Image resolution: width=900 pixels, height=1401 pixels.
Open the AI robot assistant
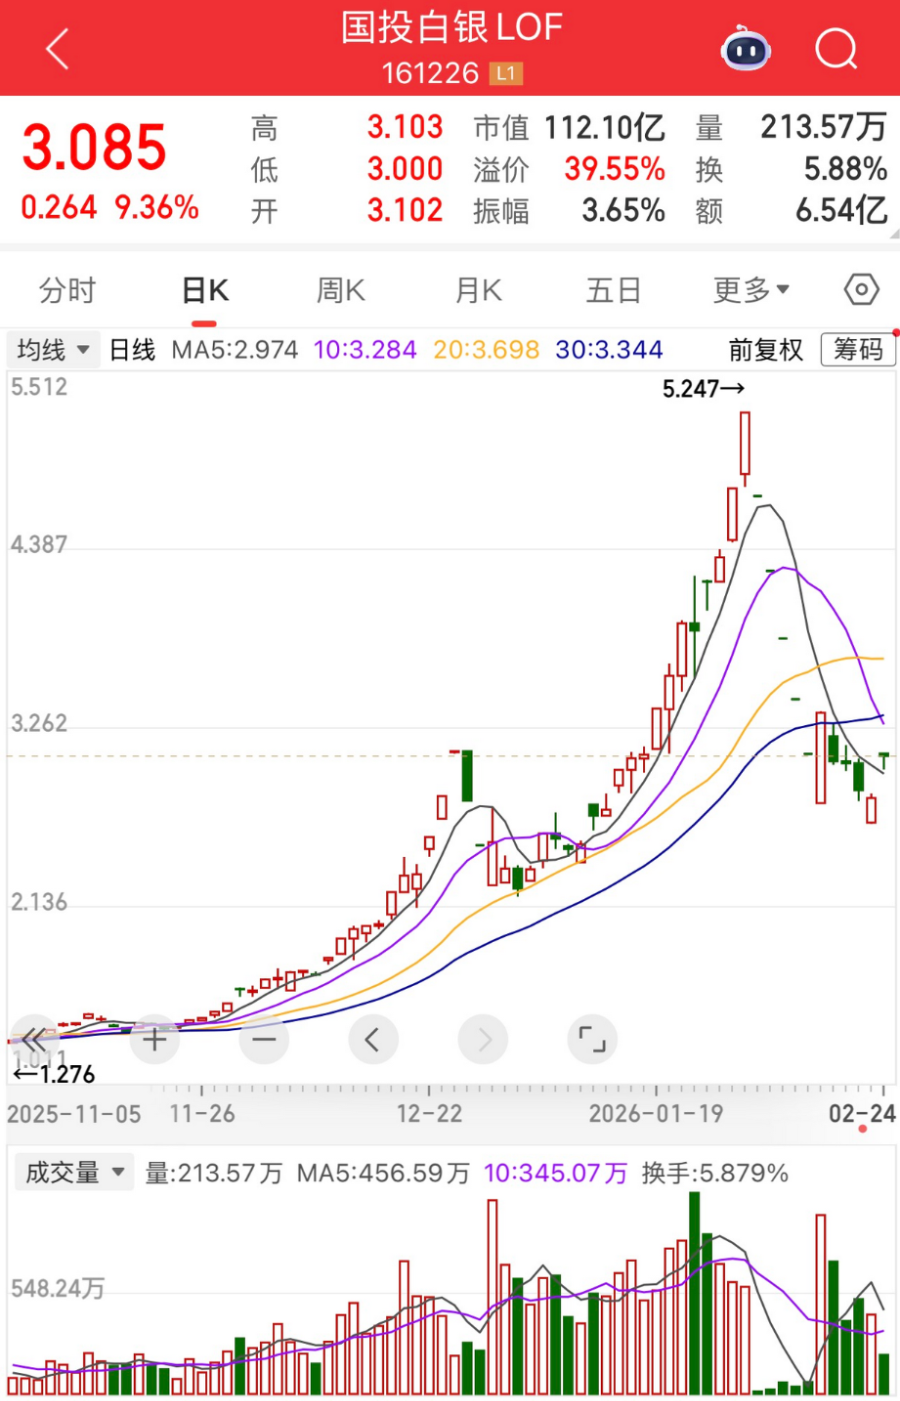(x=746, y=48)
